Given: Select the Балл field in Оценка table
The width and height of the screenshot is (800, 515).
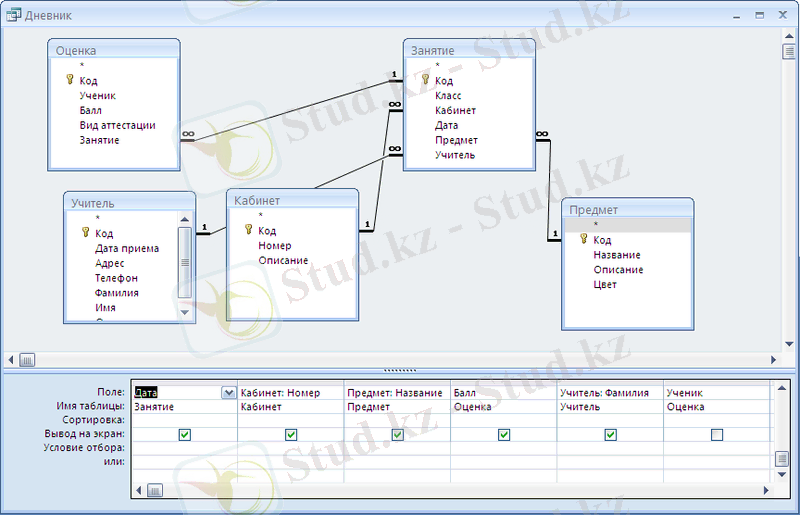Looking at the screenshot, I should tap(90, 110).
